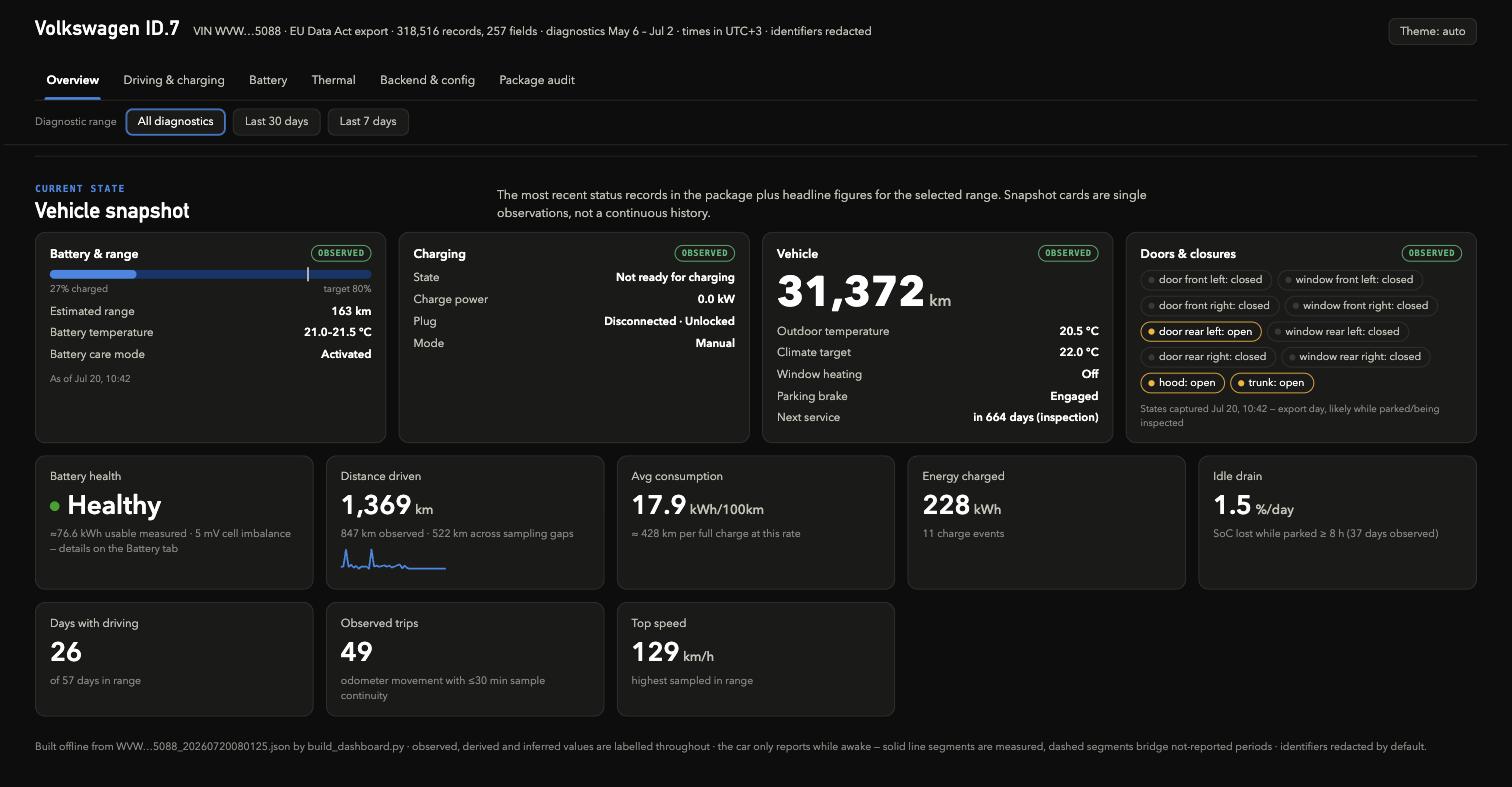Click the 'As of Jul 20, 10:42' timestamp
Image resolution: width=1512 pixels, height=787 pixels.
[x=90, y=379]
